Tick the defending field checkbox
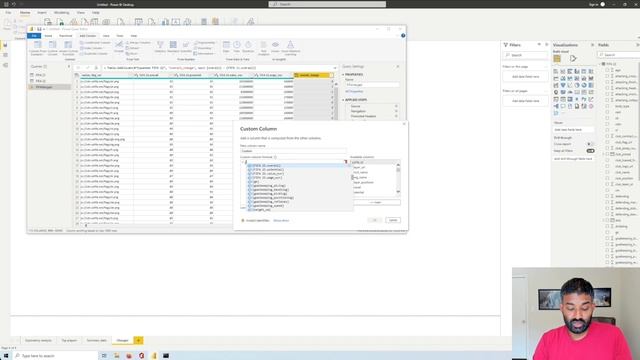The width and height of the screenshot is (640, 360). pyautogui.click(x=607, y=196)
